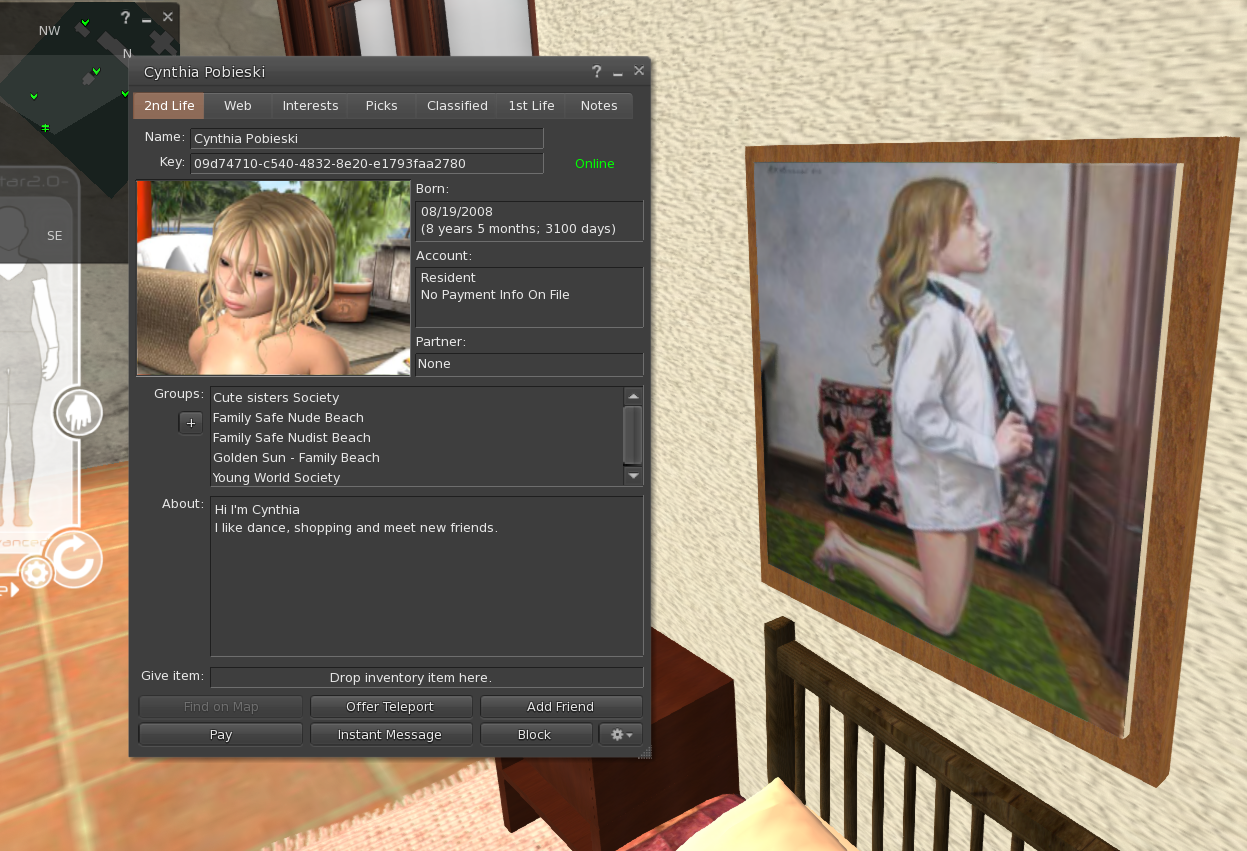Minimize the mini-map window
Image resolution: width=1247 pixels, height=851 pixels.
pyautogui.click(x=147, y=19)
